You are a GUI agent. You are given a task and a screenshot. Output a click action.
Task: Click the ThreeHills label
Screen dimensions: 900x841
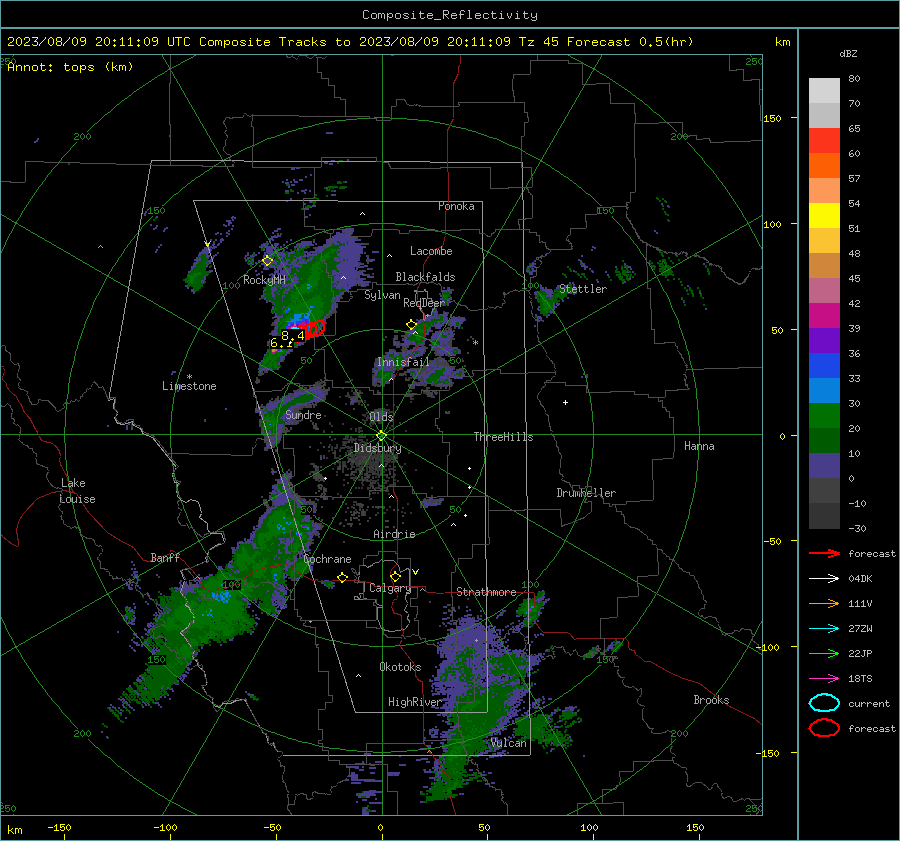tap(503, 437)
